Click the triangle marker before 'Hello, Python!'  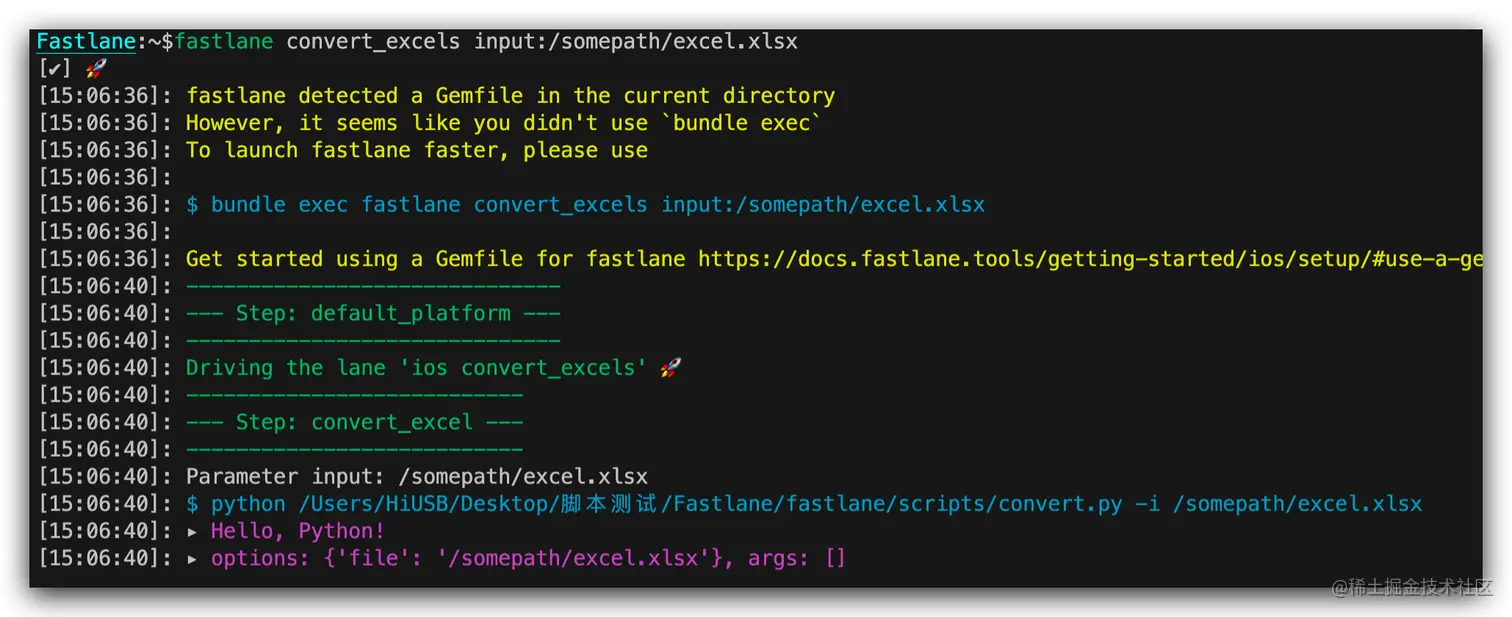click(x=192, y=531)
